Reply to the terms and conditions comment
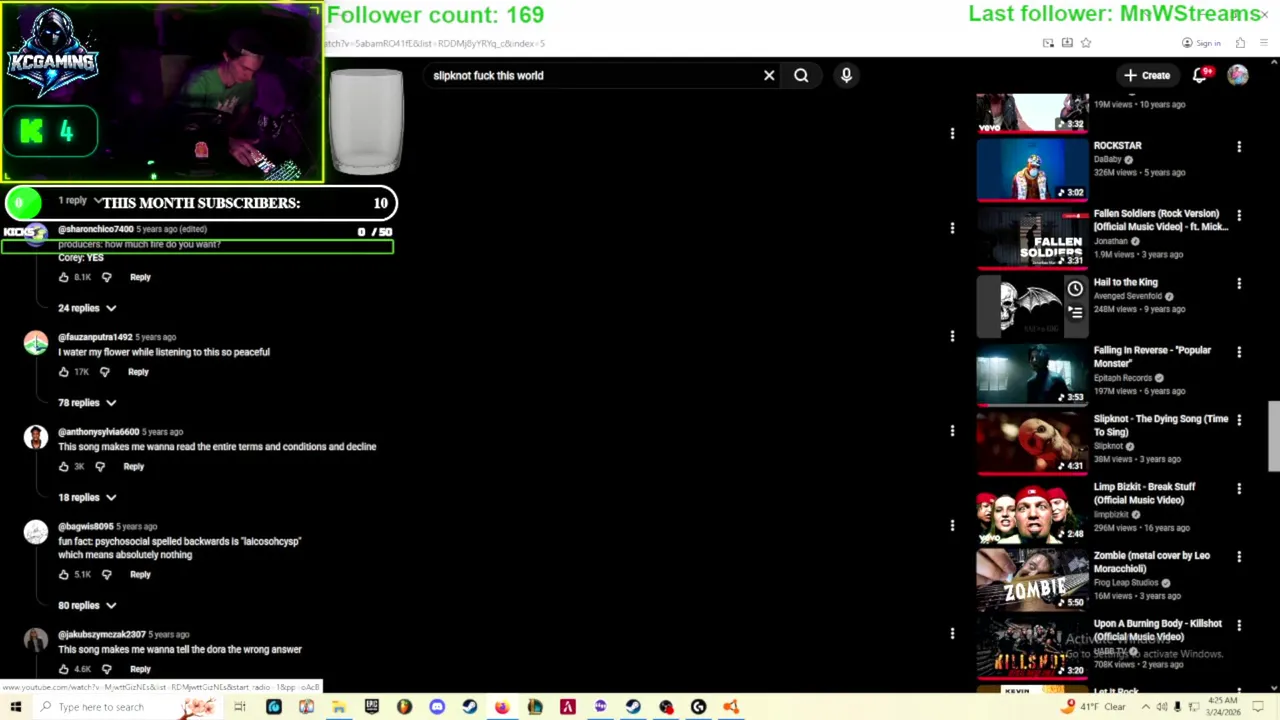This screenshot has height=720, width=1280. [133, 466]
